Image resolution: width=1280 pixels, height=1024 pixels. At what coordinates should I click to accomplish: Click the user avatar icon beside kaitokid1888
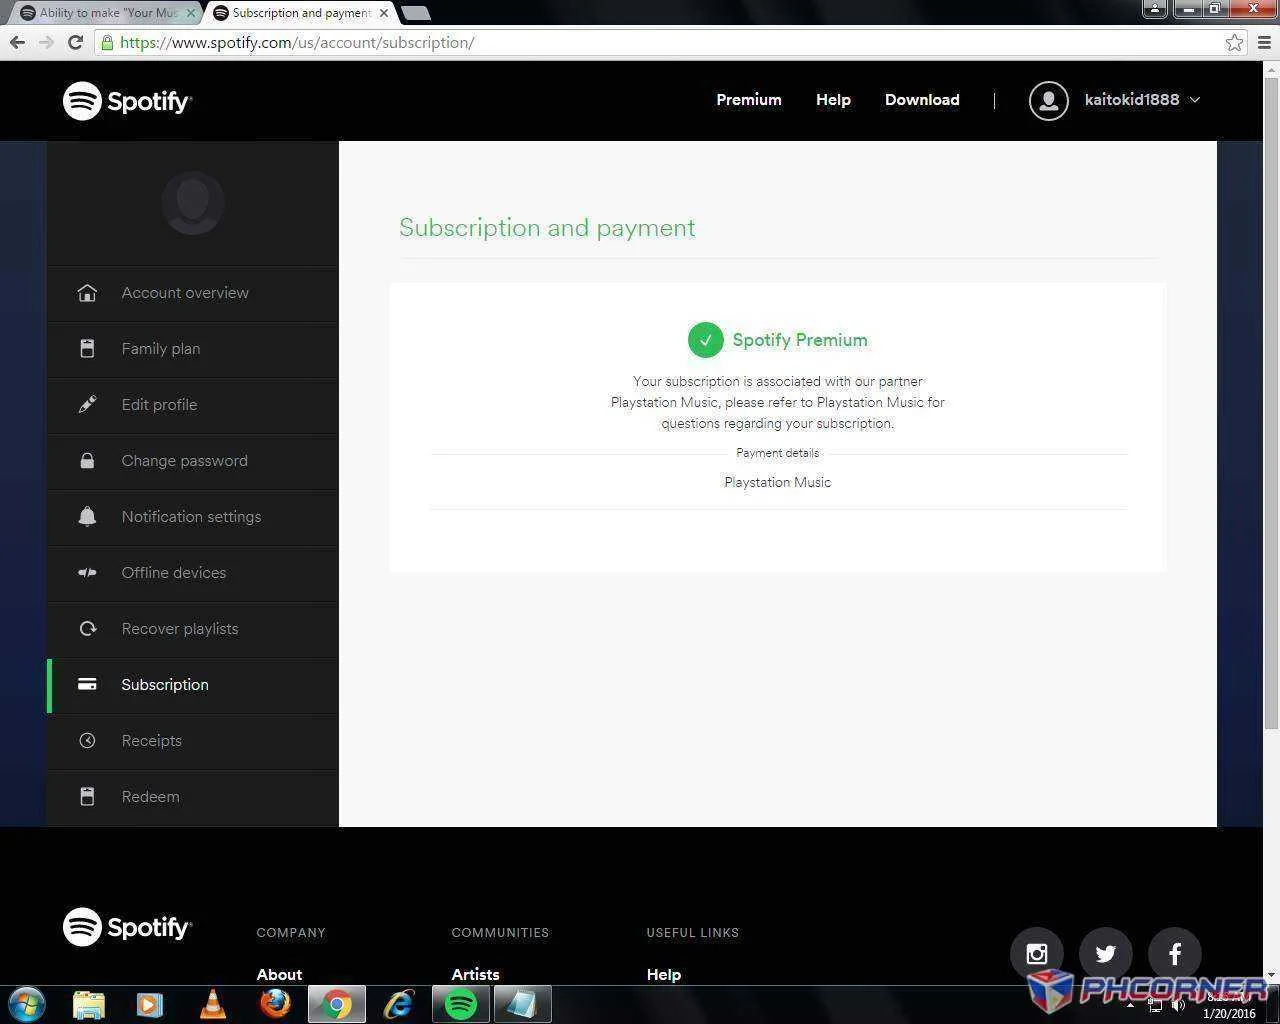point(1048,100)
